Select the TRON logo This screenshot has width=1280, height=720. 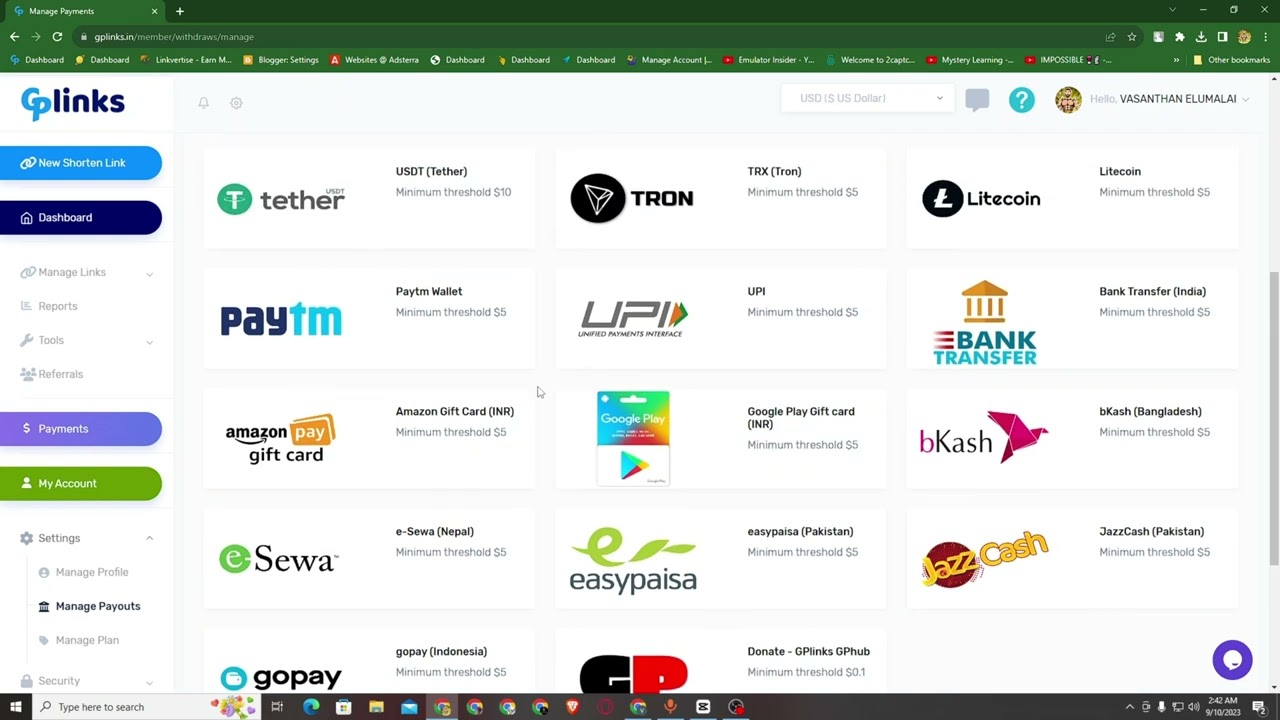point(632,198)
